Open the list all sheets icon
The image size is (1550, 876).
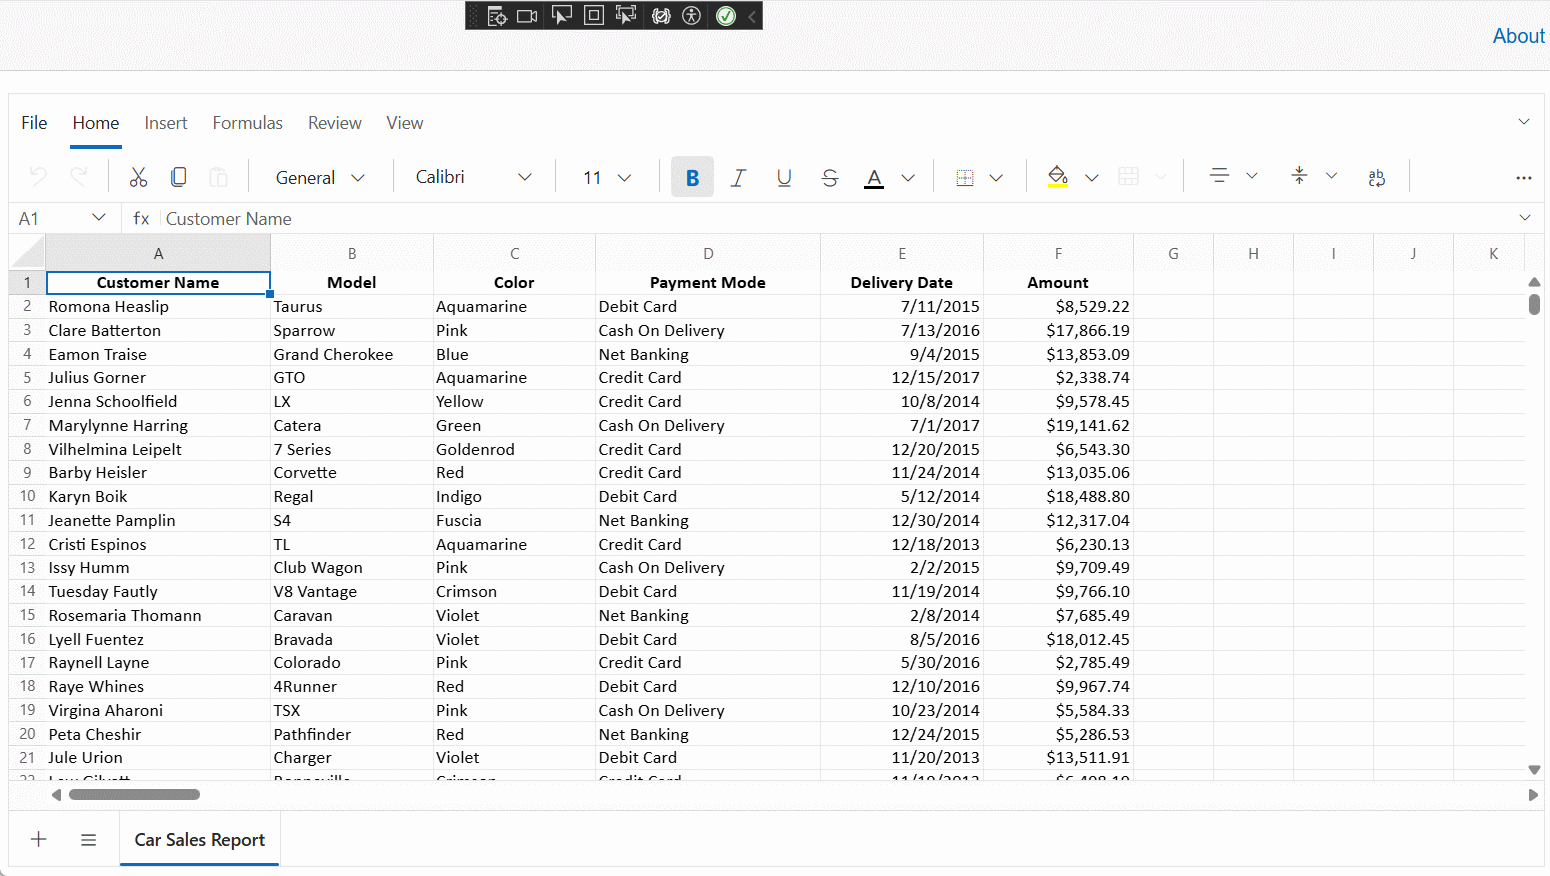88,839
